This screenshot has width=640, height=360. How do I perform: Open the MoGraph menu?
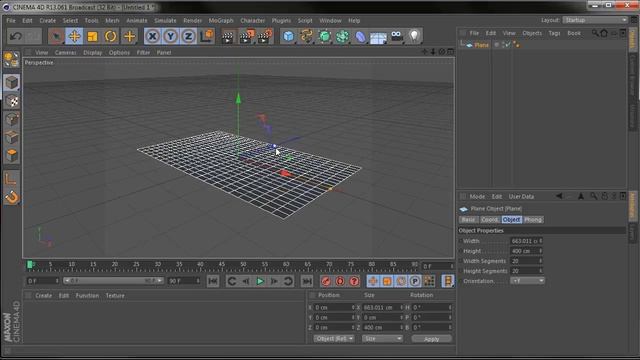pos(221,20)
